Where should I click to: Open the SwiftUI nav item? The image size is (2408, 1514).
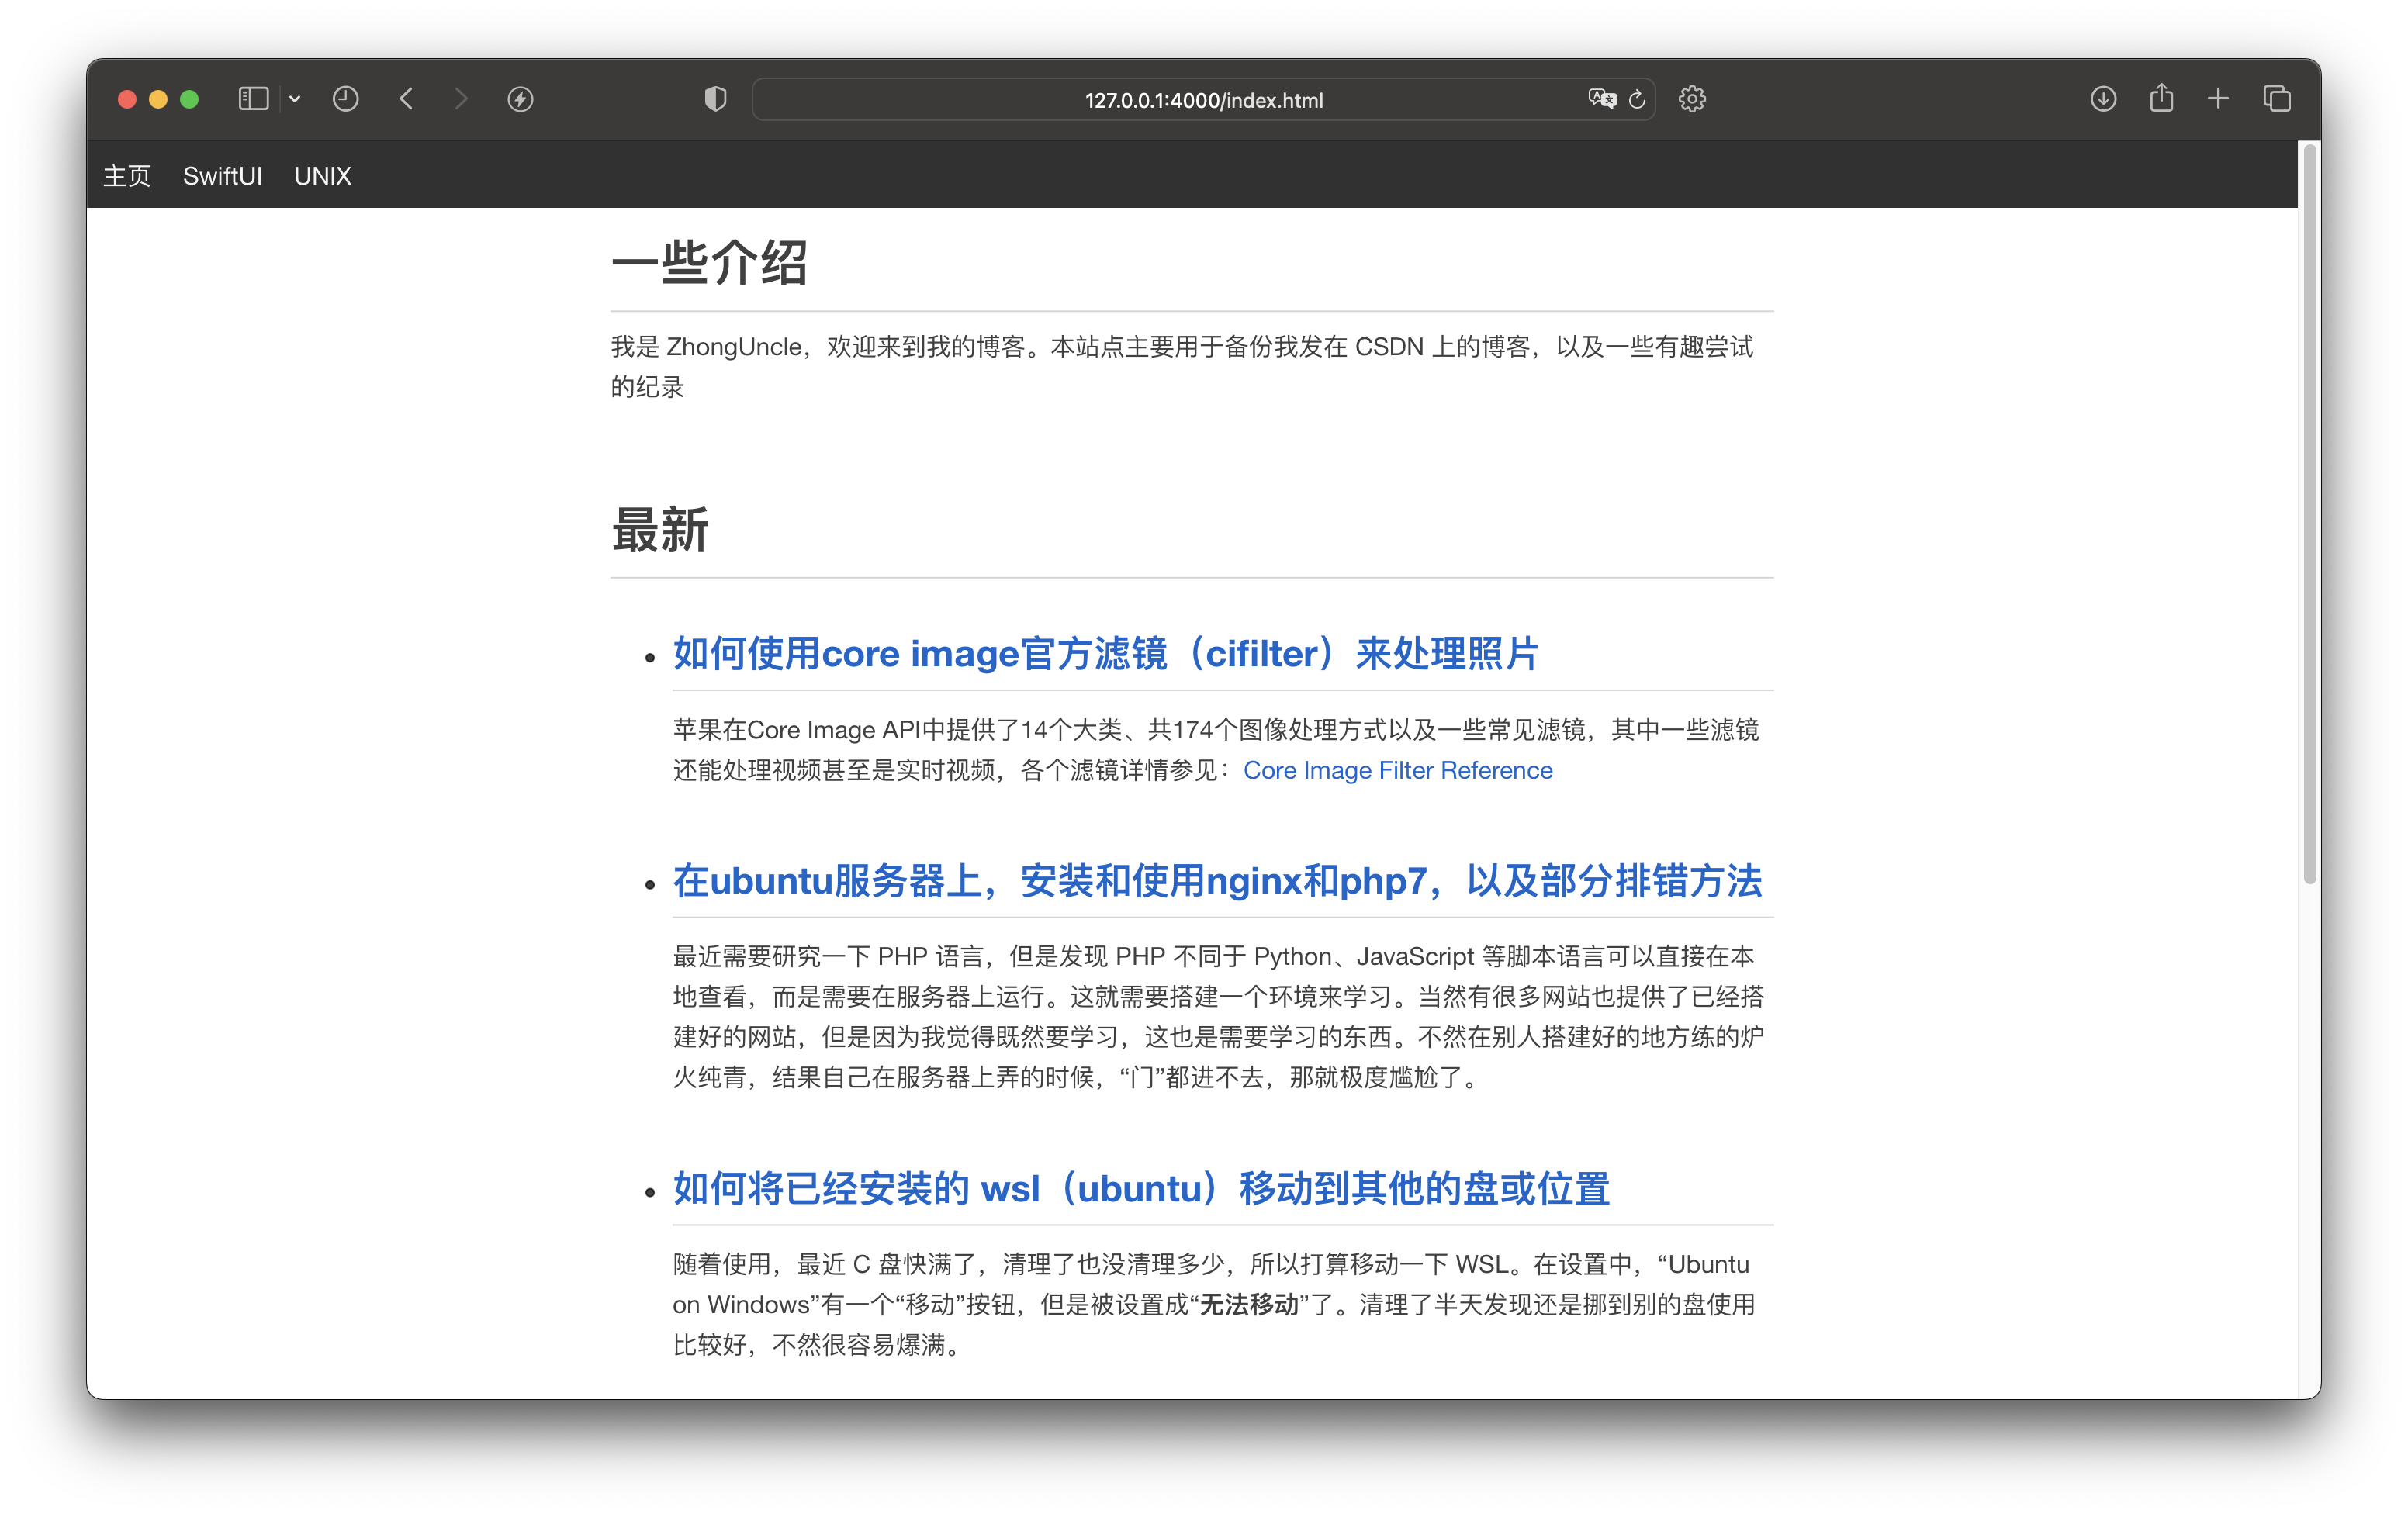pos(222,176)
